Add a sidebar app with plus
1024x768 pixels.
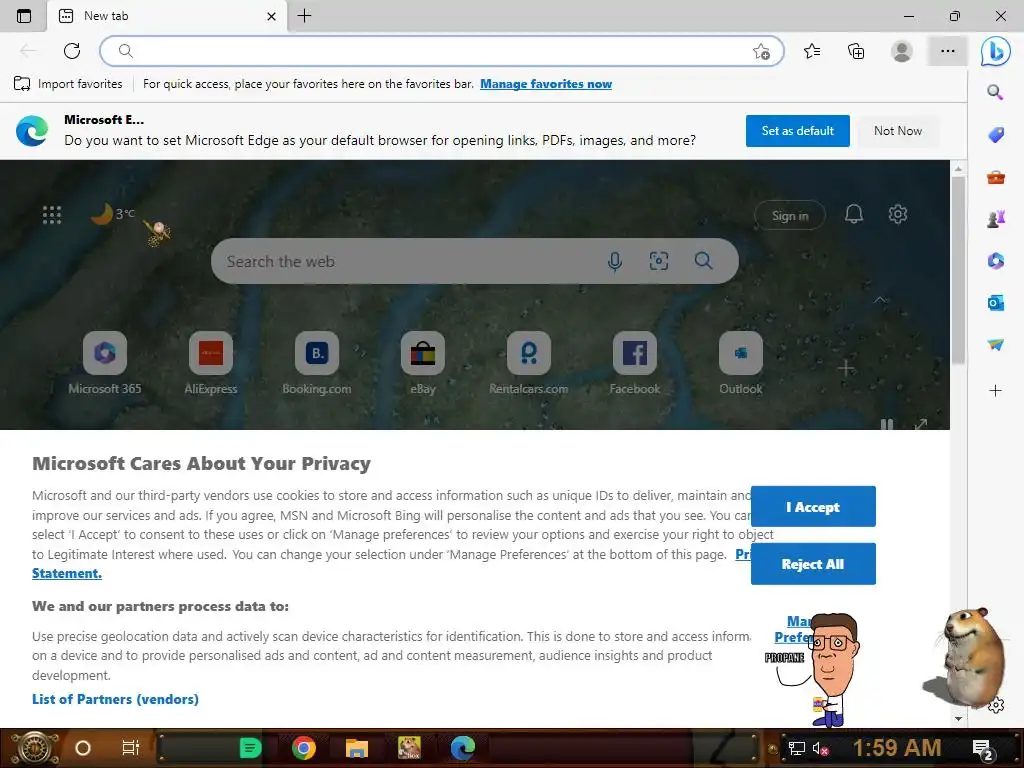click(x=995, y=391)
